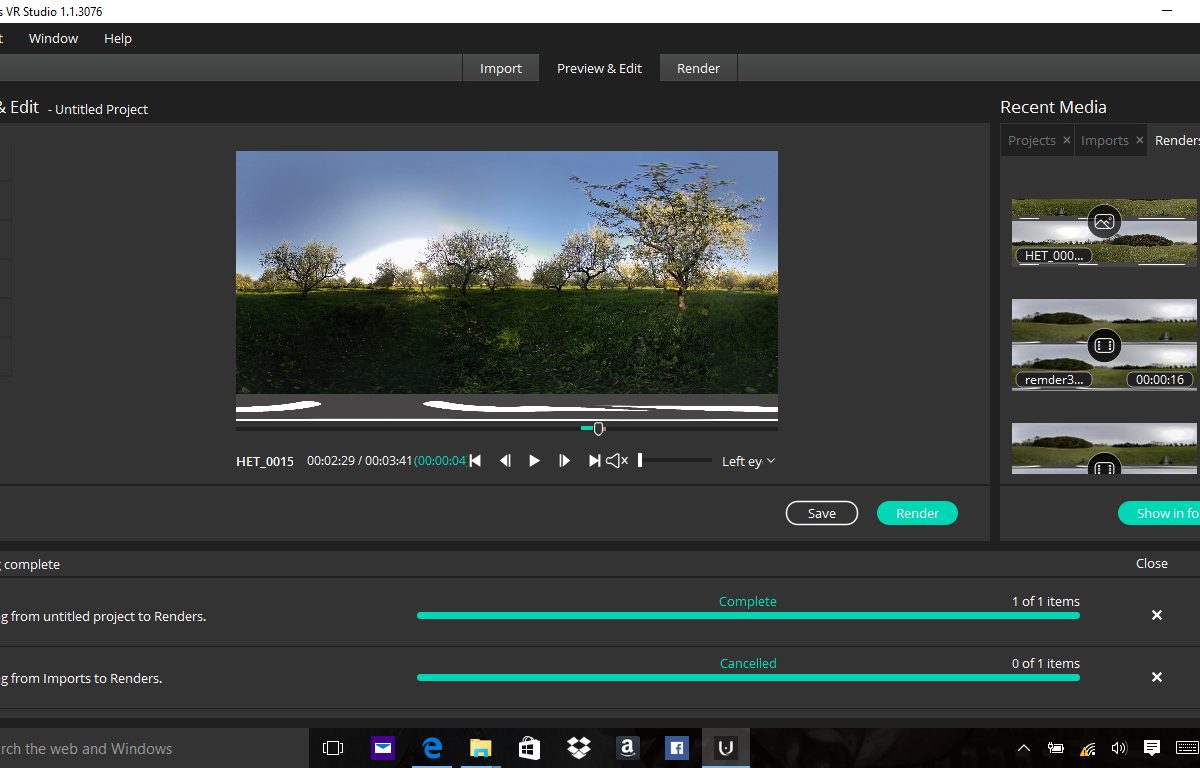This screenshot has height=768, width=1200.
Task: Switch to the Import tab
Action: click(500, 68)
